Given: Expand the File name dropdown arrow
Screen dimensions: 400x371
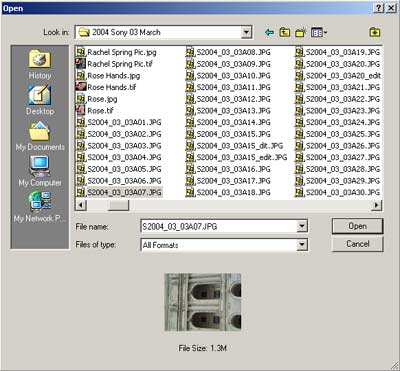Looking at the screenshot, I should (x=302, y=227).
